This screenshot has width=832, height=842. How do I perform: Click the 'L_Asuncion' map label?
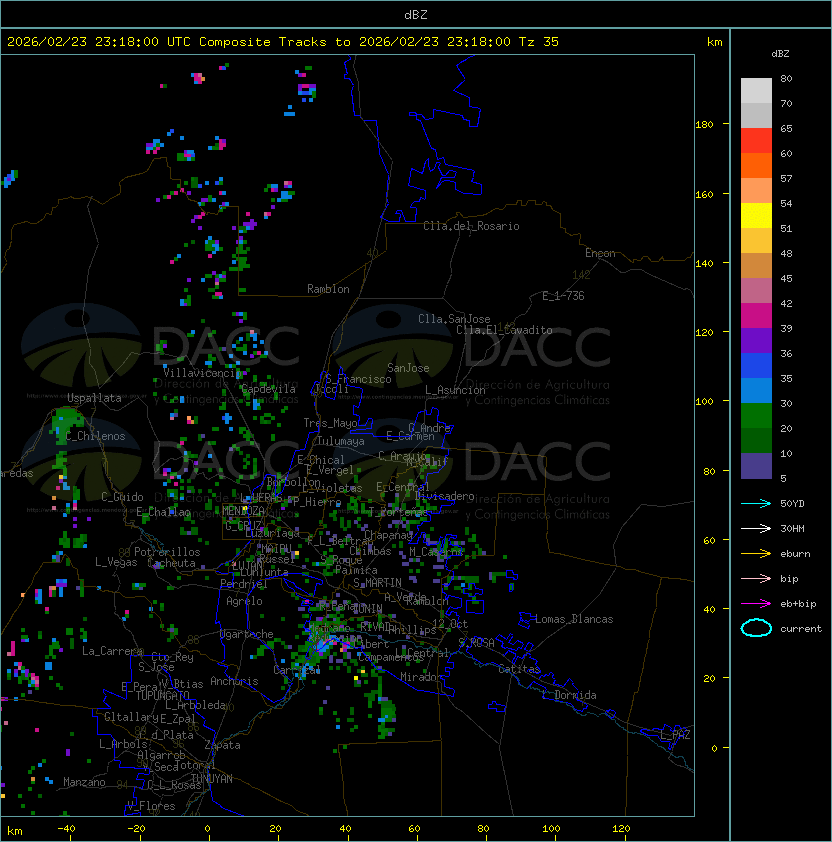coord(455,390)
